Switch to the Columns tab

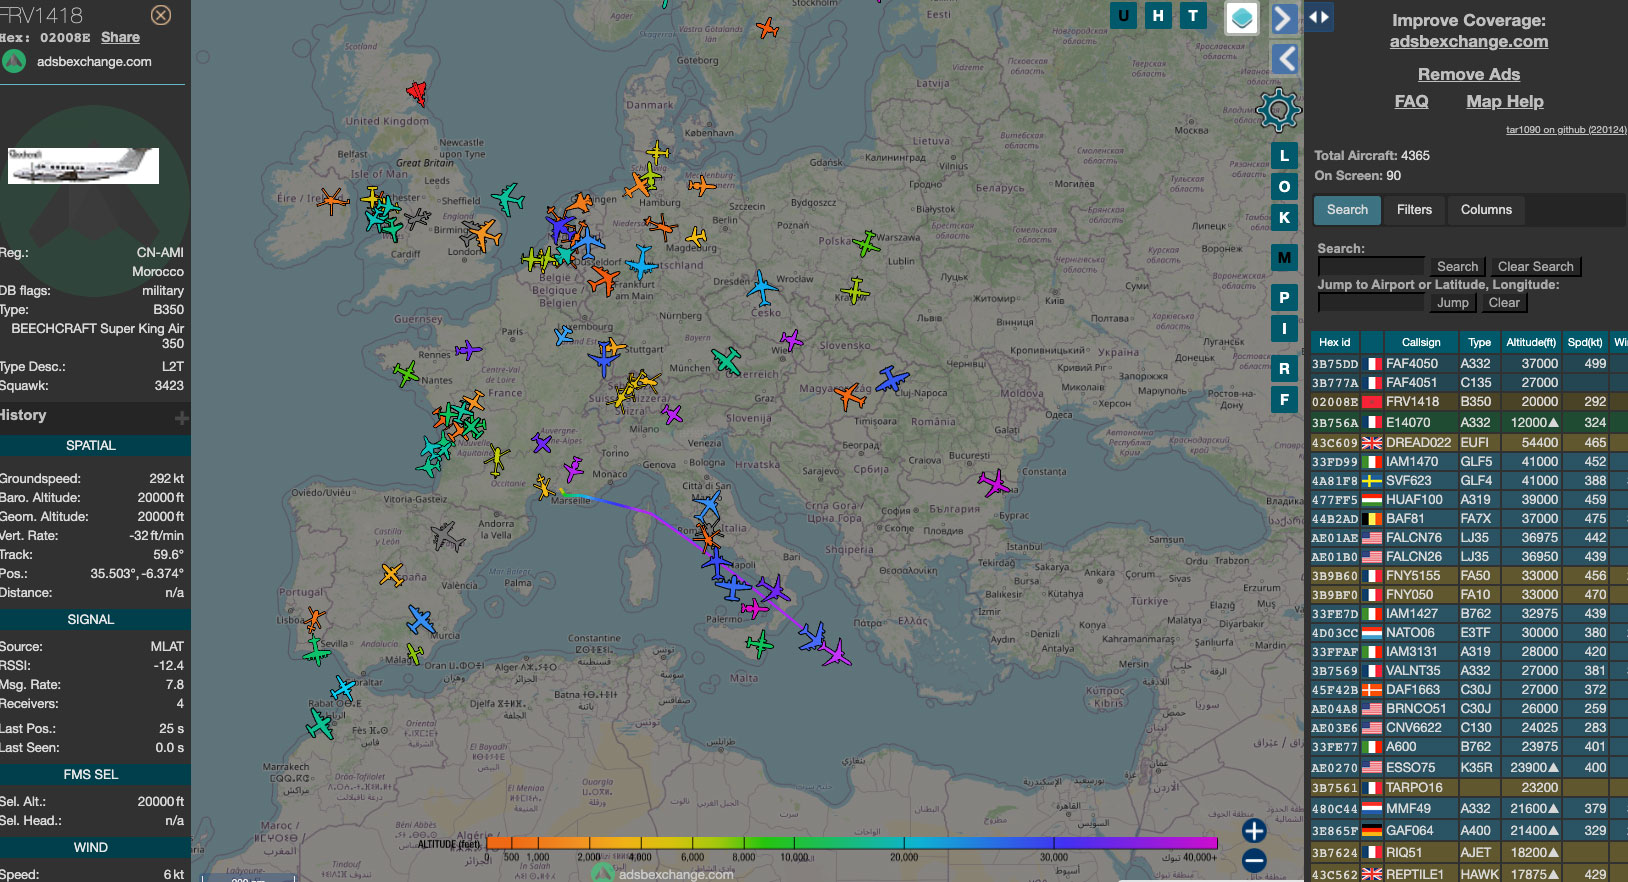click(1486, 209)
